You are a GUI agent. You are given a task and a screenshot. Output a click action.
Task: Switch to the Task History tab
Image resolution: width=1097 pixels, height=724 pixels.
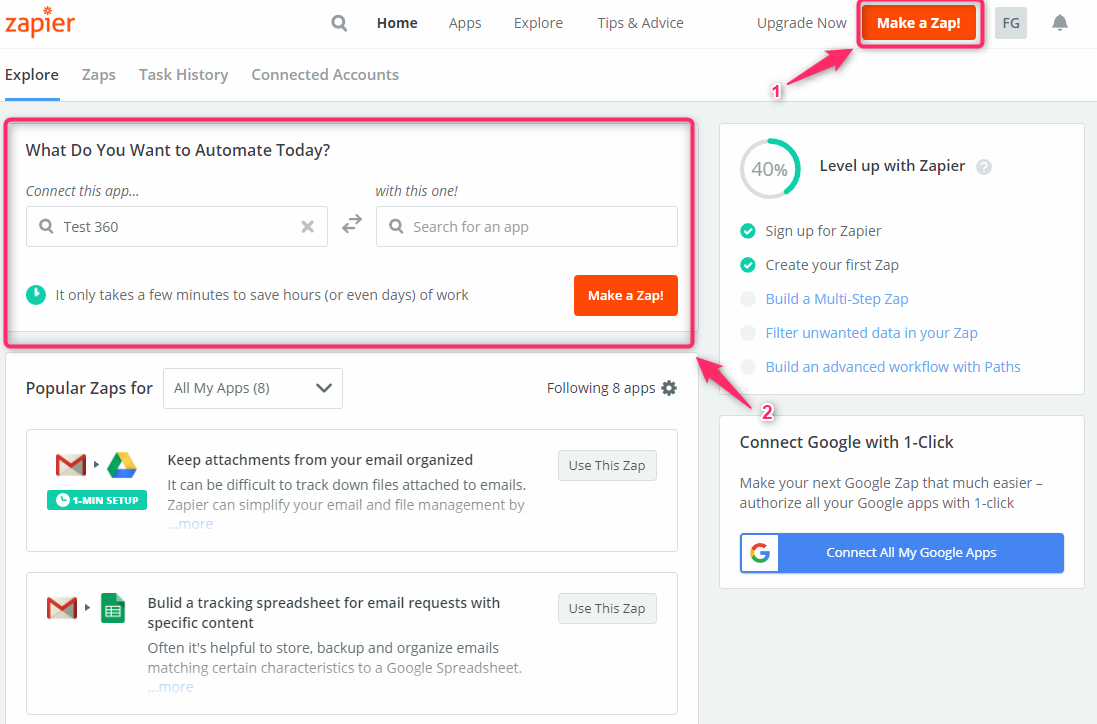[183, 75]
